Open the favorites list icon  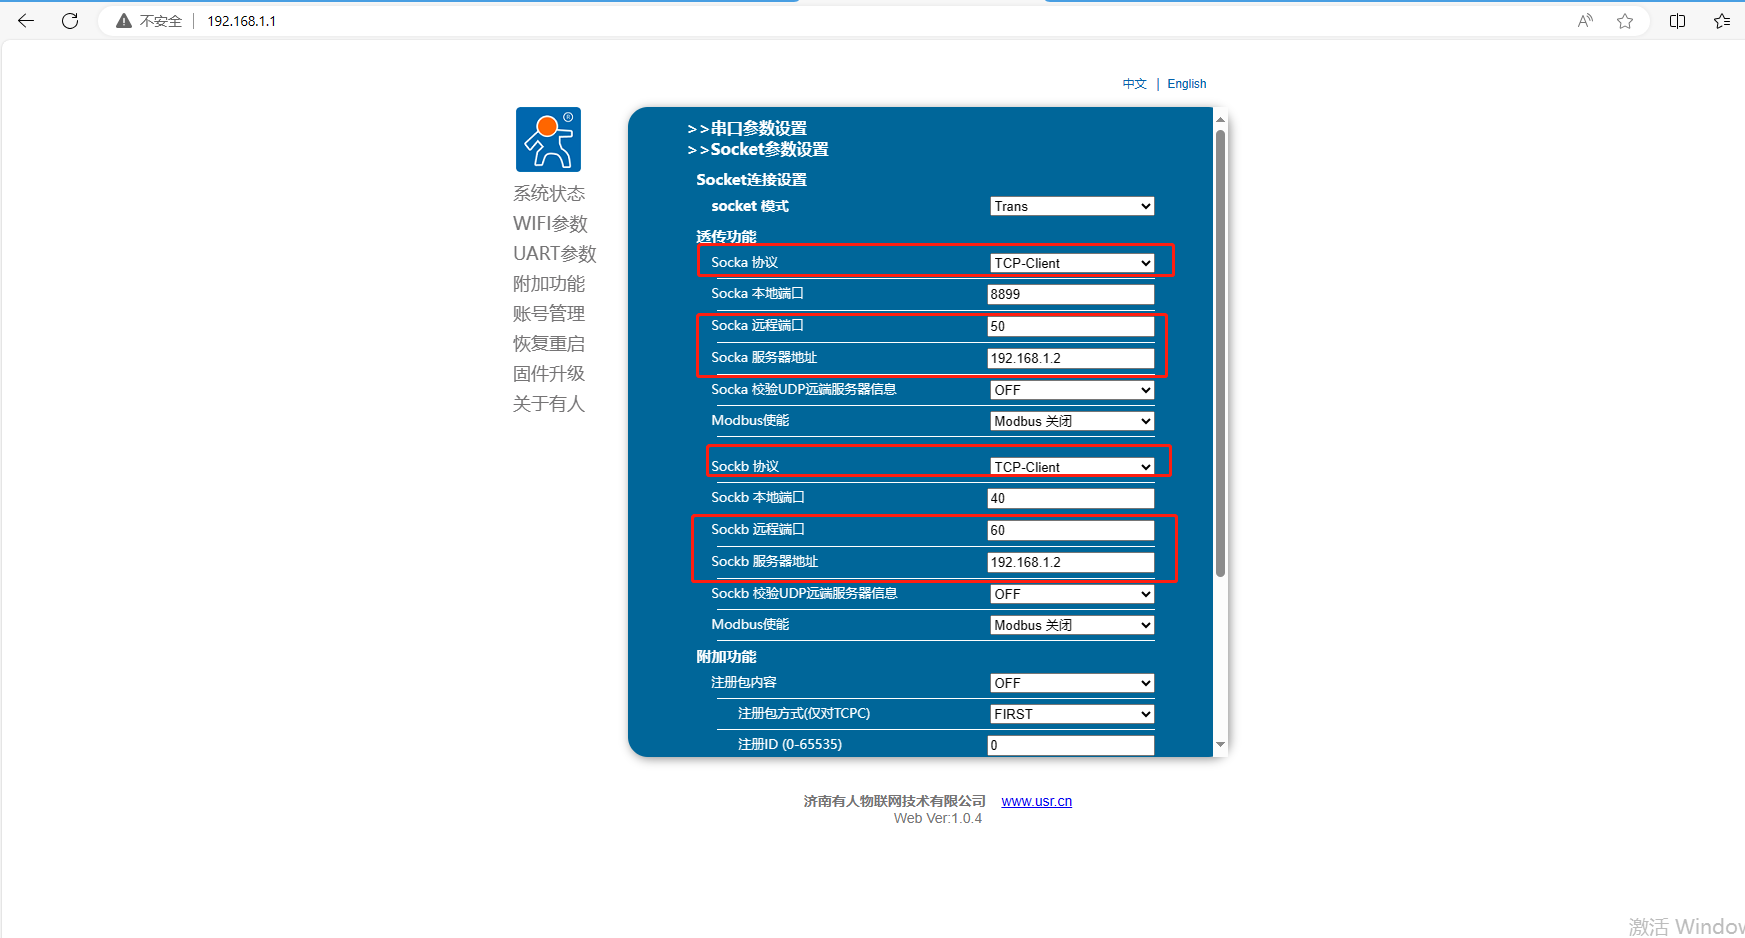coord(1721,21)
